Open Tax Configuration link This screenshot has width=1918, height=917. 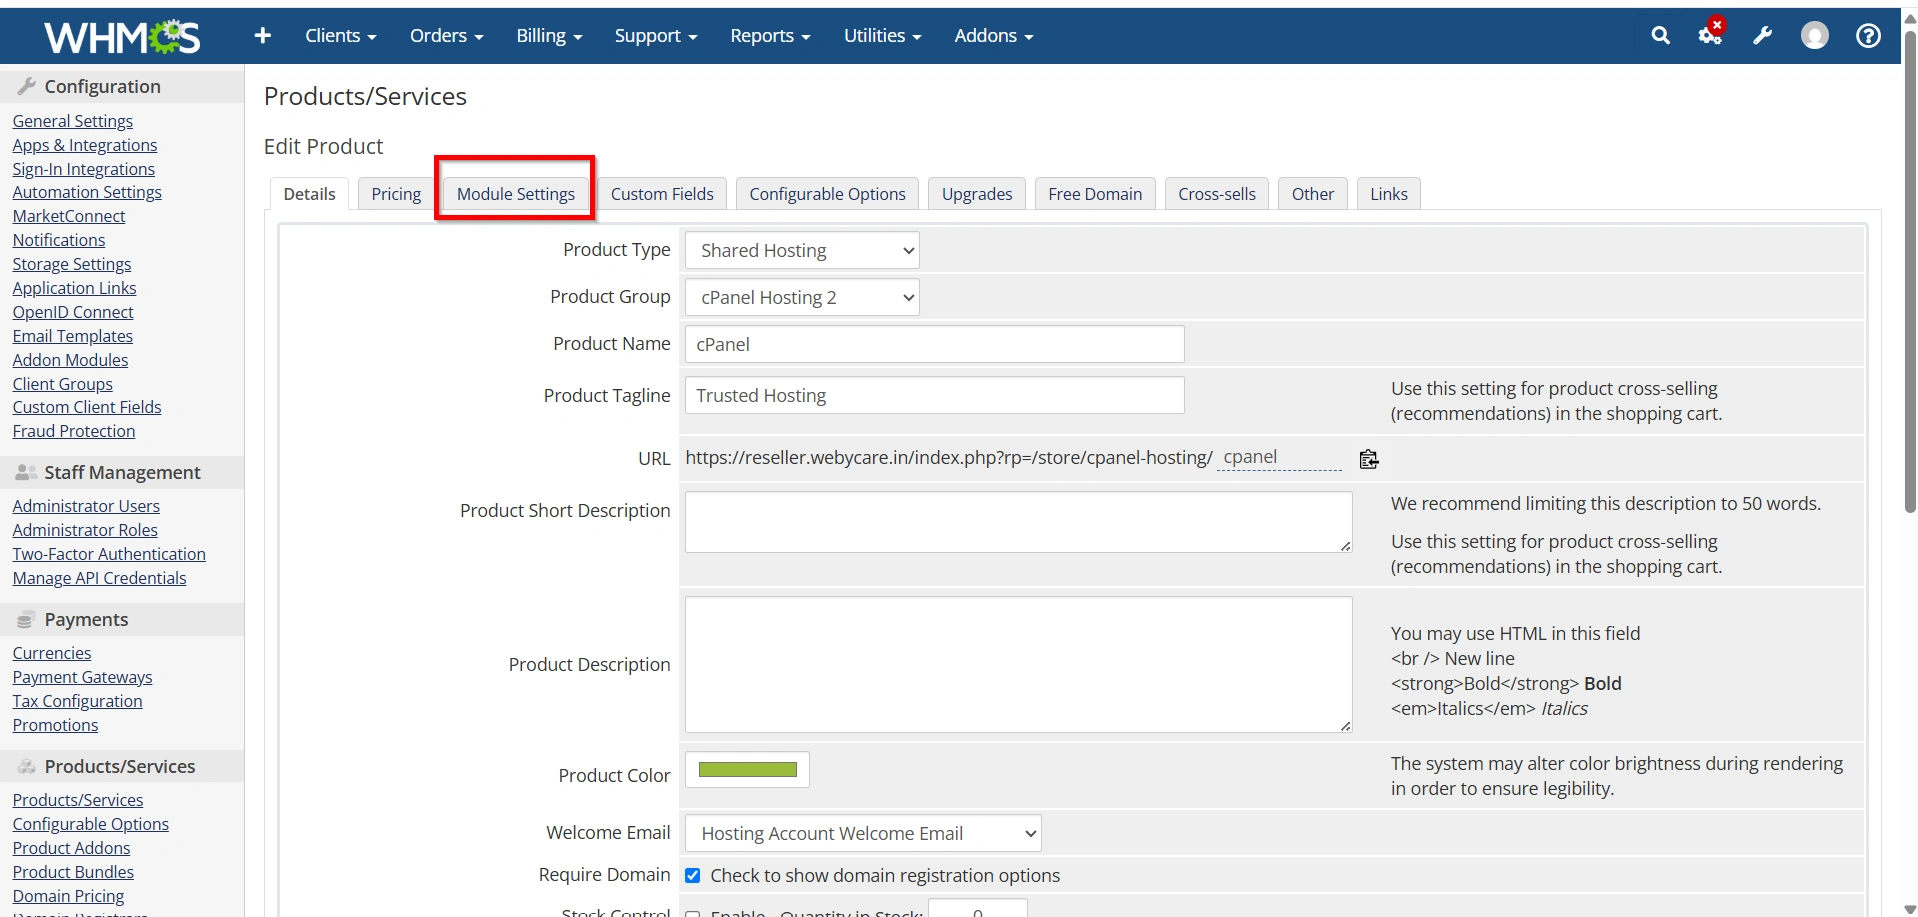78,701
